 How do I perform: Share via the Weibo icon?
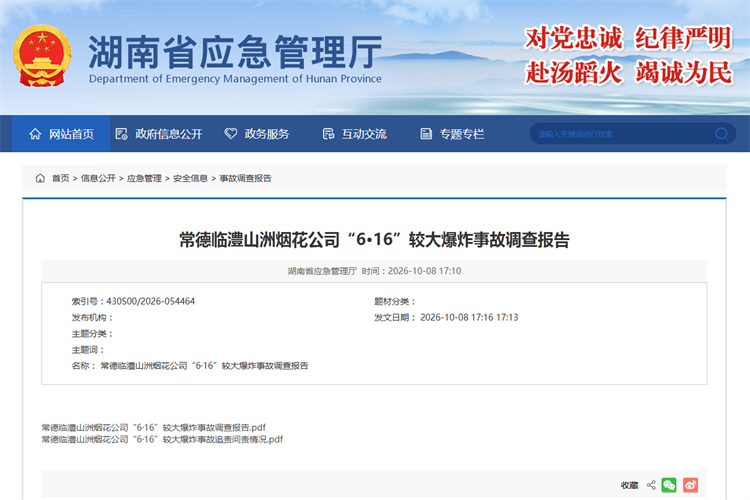[x=690, y=485]
